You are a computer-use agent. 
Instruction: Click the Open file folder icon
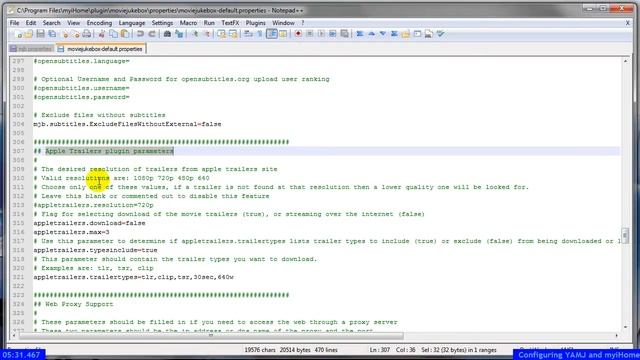point(29,34)
